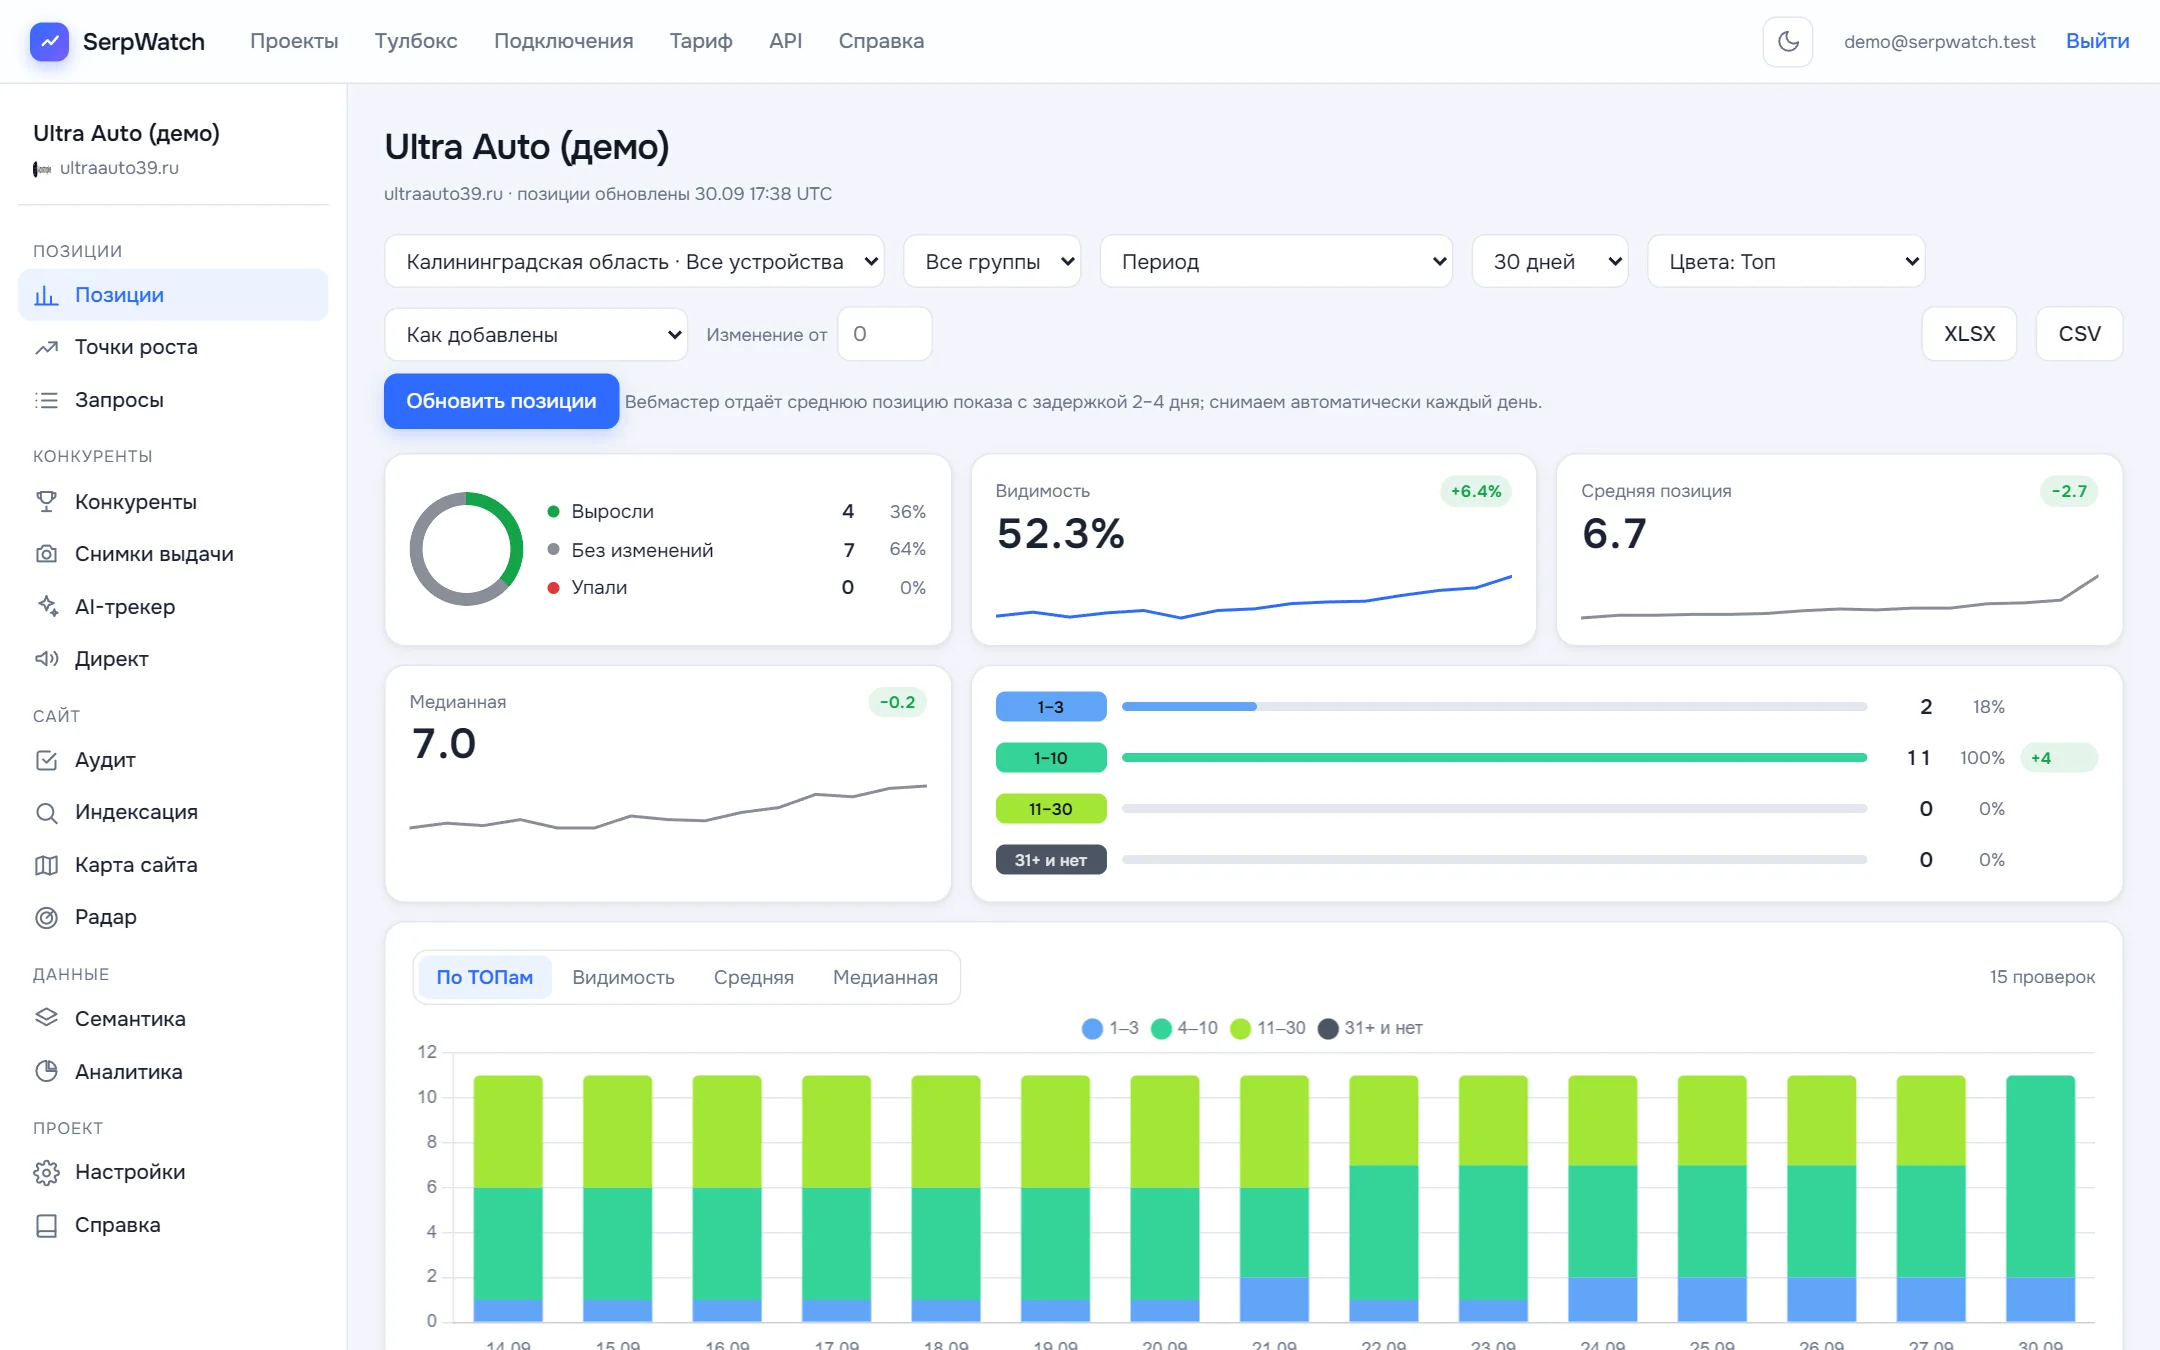Viewport: 2160px width, 1350px height.
Task: Click the SerpWatch logo icon
Action: (49, 41)
